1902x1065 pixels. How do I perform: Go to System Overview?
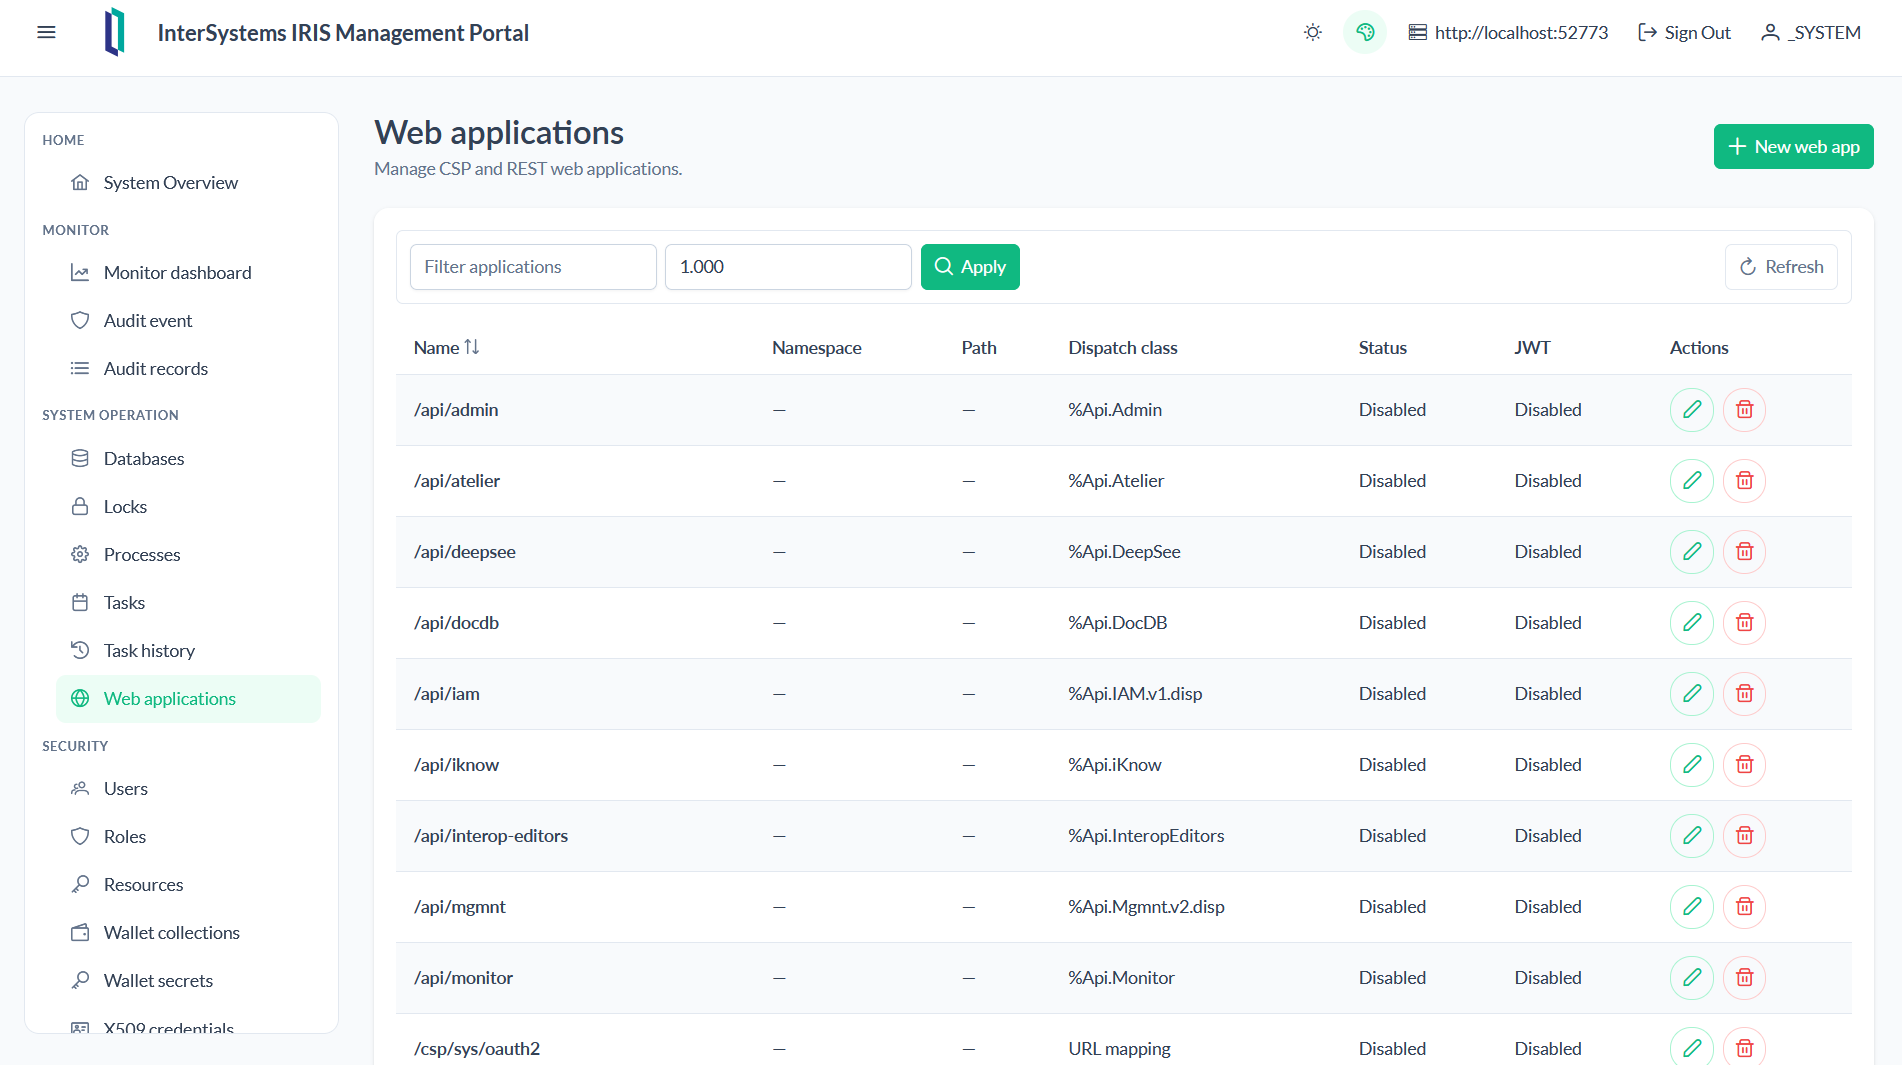pyautogui.click(x=188, y=183)
